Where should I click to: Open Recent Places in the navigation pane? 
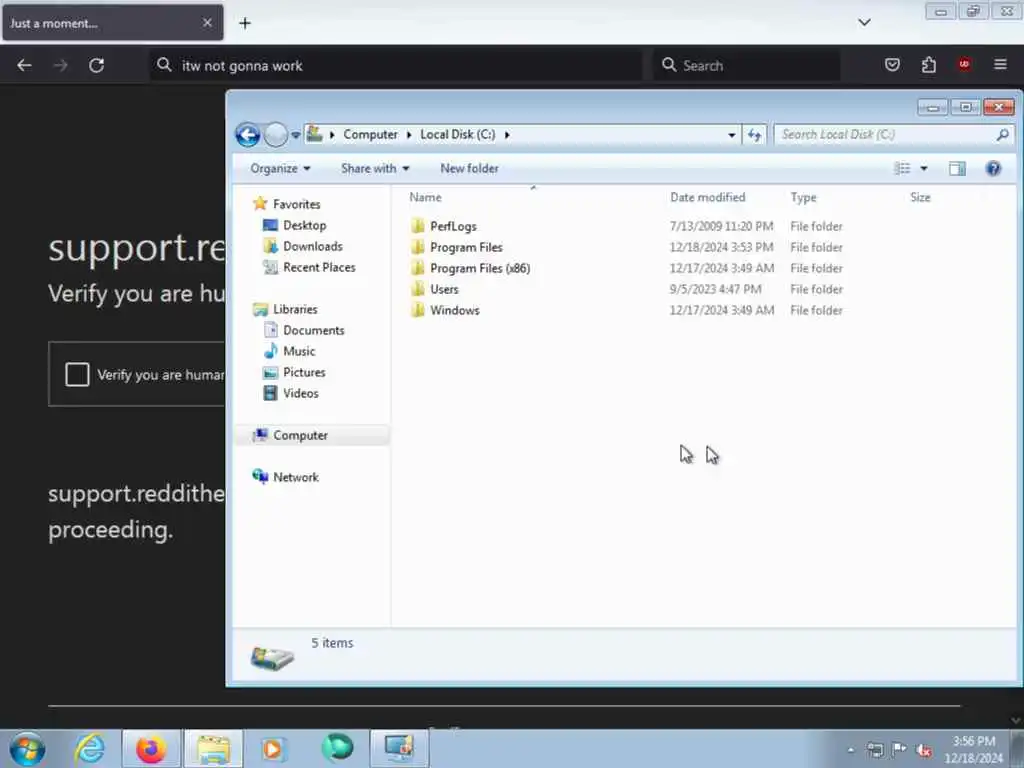319,267
